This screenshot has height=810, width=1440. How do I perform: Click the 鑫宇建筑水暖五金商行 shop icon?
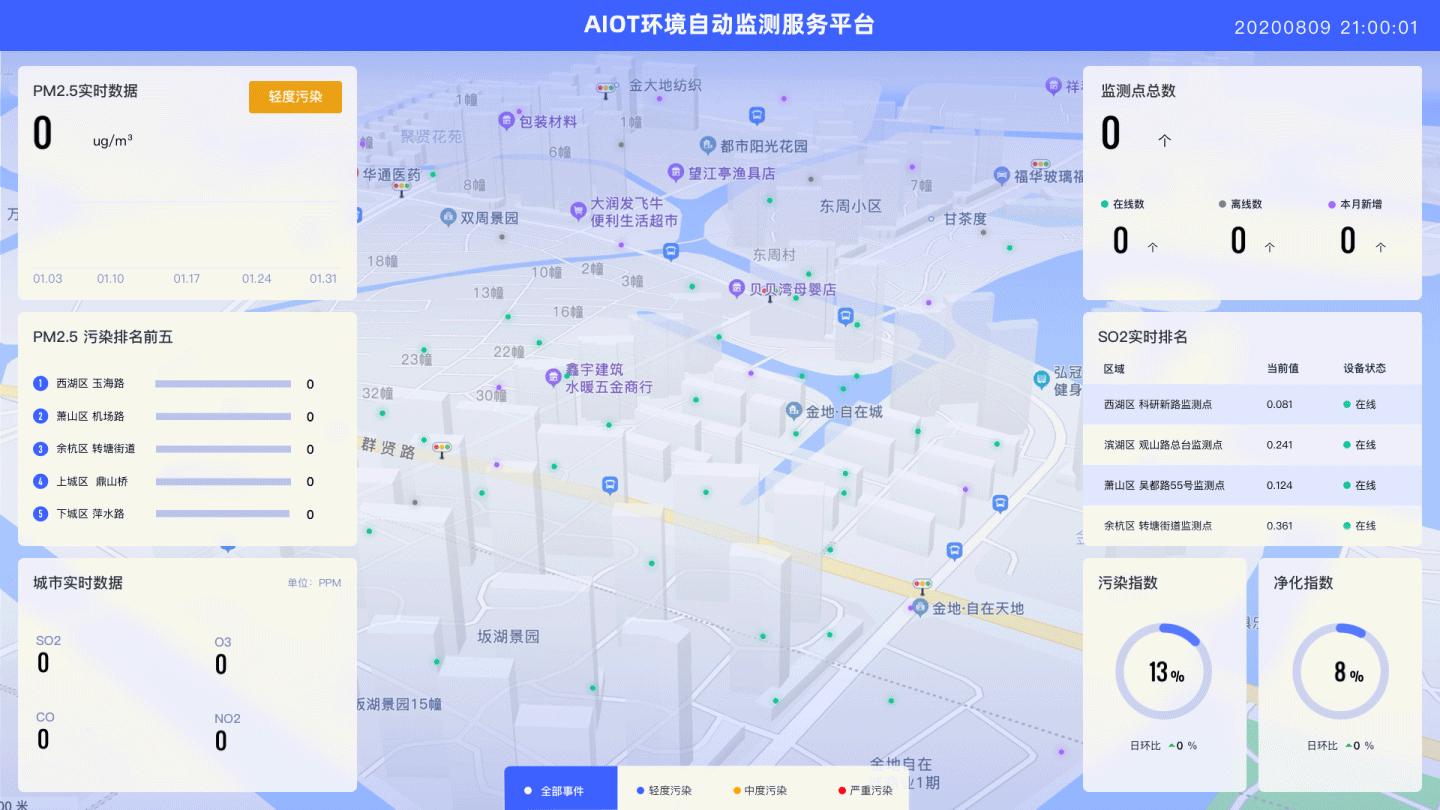tap(553, 377)
